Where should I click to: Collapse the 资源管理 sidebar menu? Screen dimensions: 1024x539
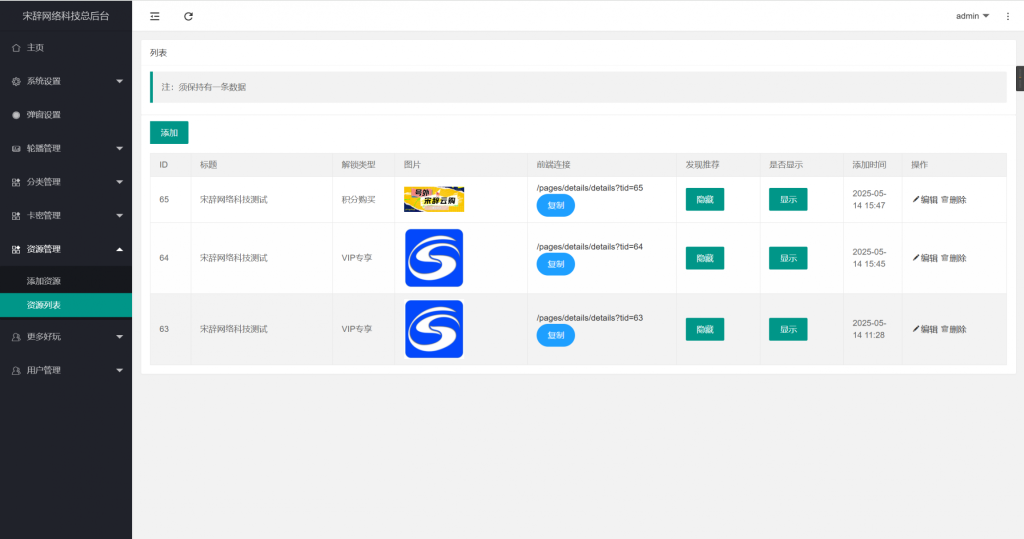tap(66, 249)
